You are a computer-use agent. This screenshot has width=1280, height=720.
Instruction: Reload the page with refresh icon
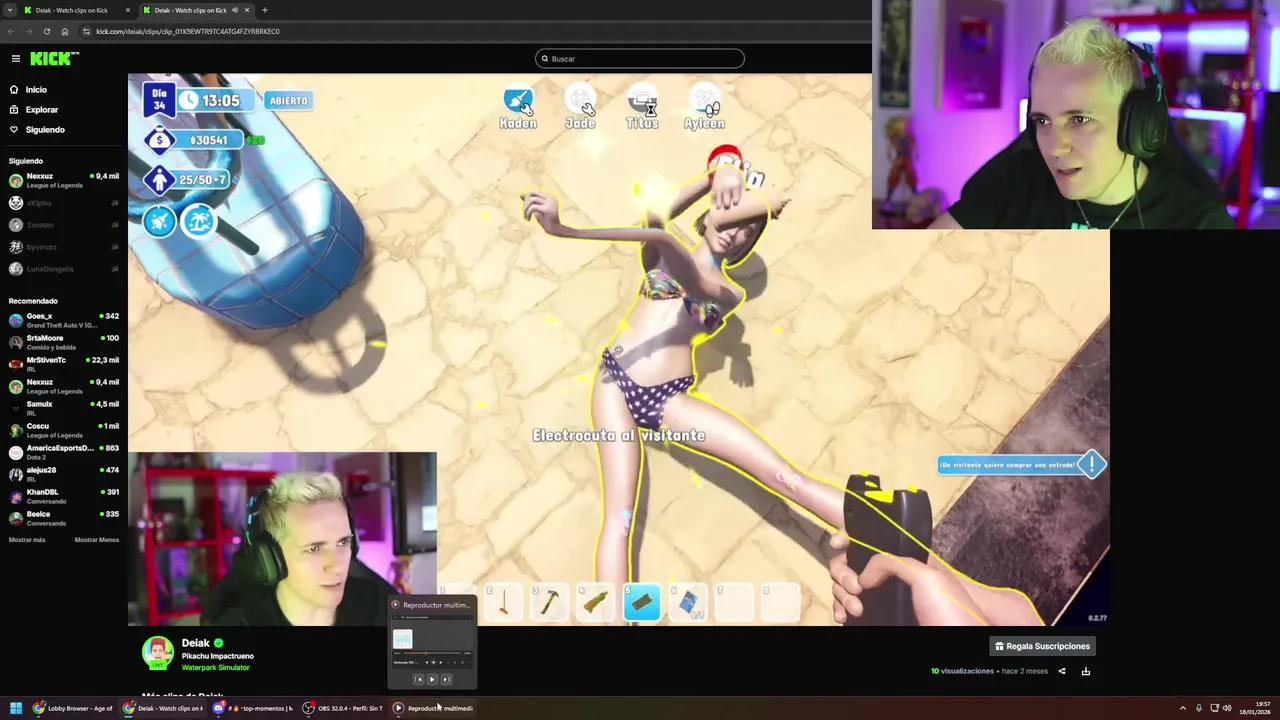[46, 31]
